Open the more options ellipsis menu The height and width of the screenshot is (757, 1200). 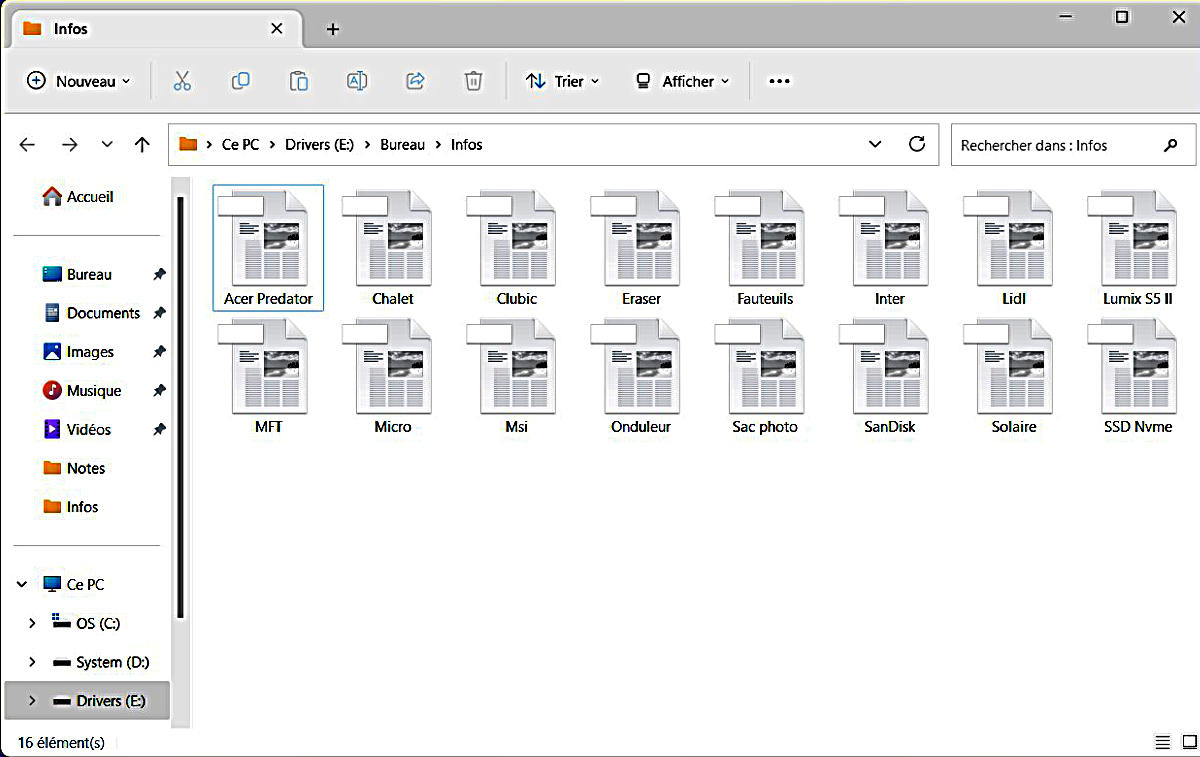tap(779, 81)
